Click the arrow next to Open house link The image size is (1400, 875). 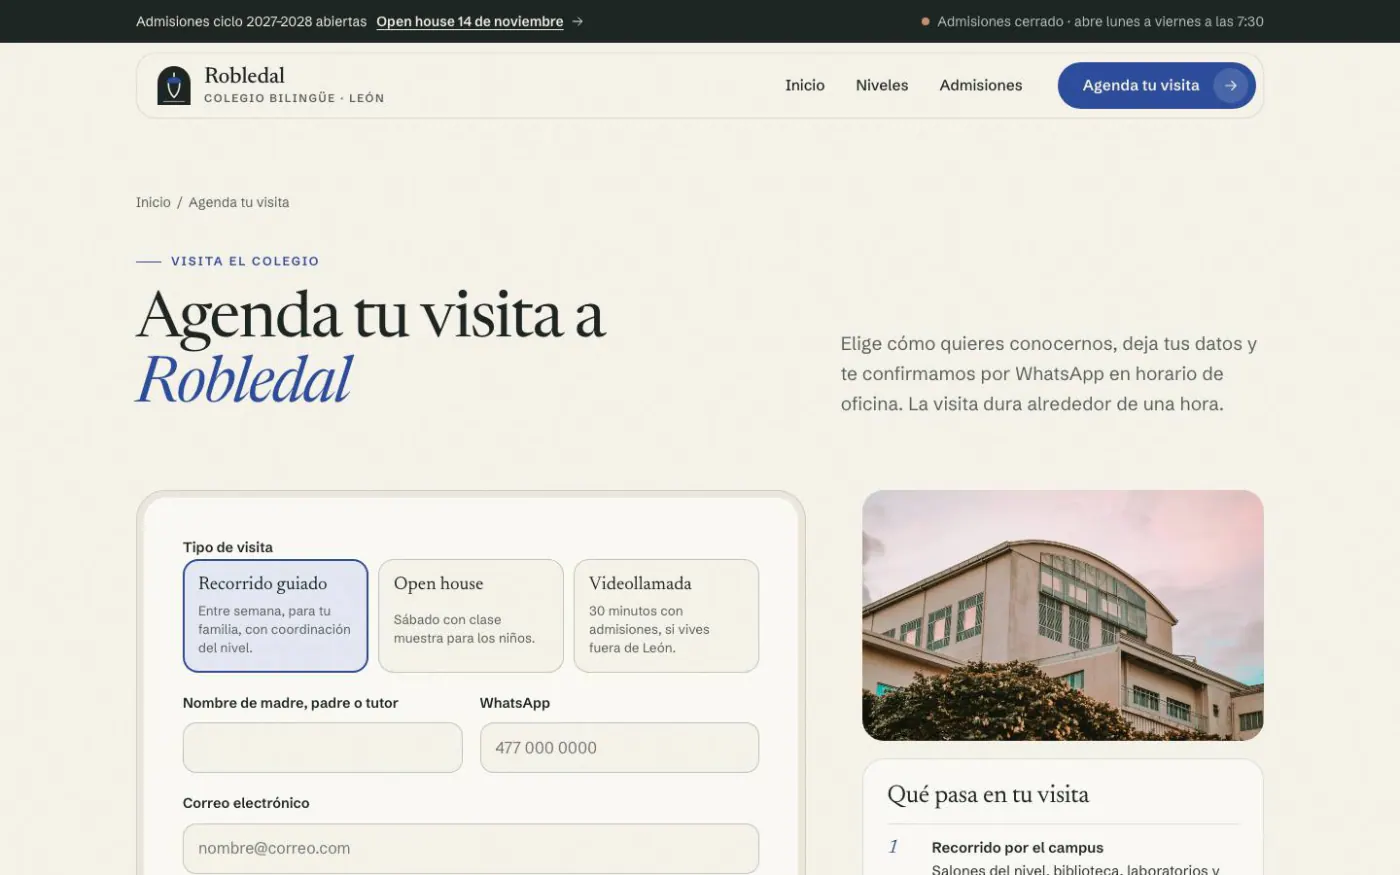(577, 21)
